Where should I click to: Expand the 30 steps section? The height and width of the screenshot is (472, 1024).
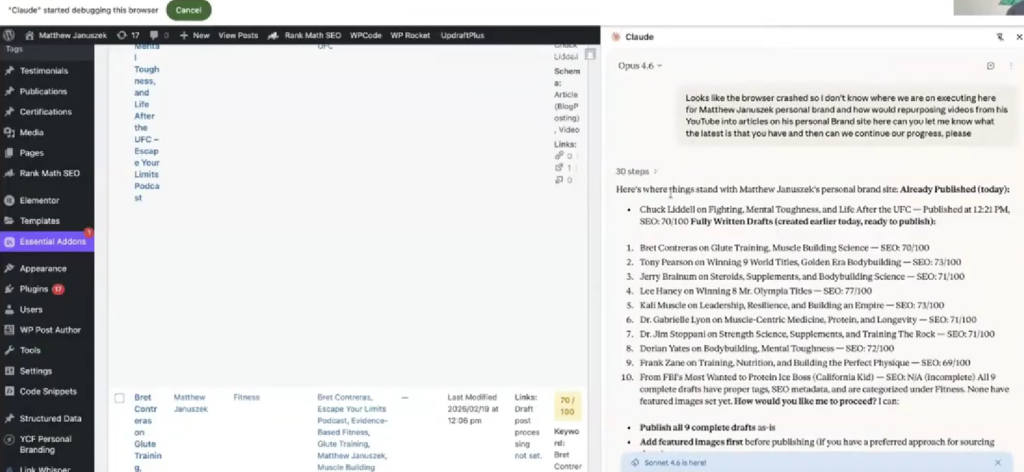point(637,171)
